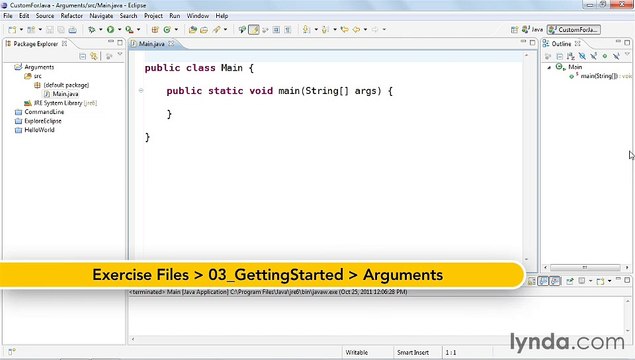Image resolution: width=635 pixels, height=360 pixels.
Task: Close the Main.java editor tab X
Action: pos(171,43)
